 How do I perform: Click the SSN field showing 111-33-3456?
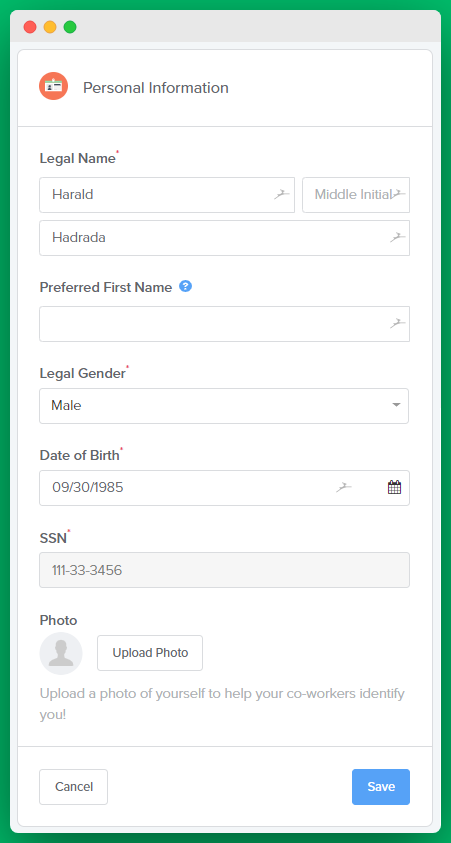[224, 570]
